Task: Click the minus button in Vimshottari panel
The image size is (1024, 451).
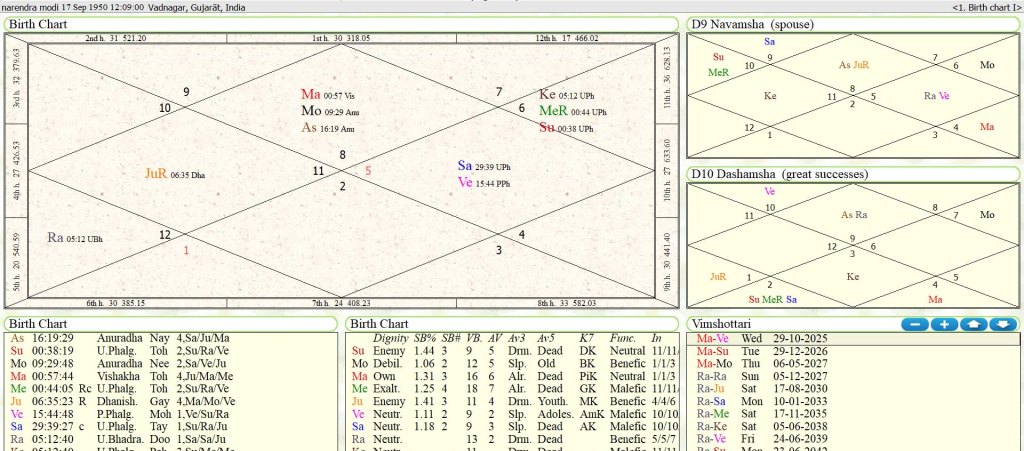Action: click(915, 324)
